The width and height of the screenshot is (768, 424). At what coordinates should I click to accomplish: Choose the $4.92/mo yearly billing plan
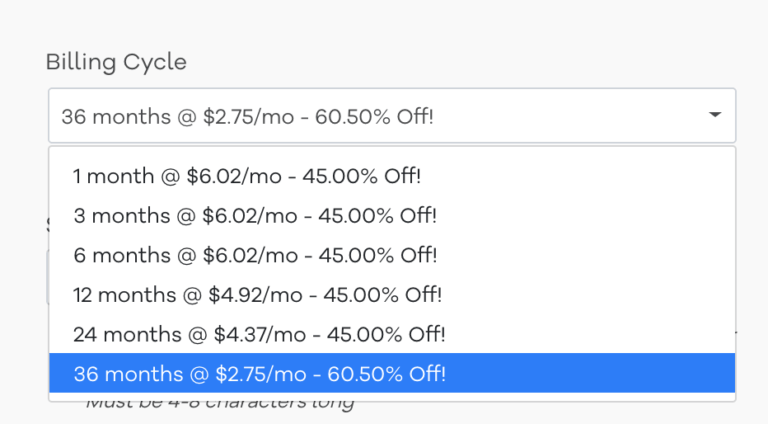(x=392, y=295)
